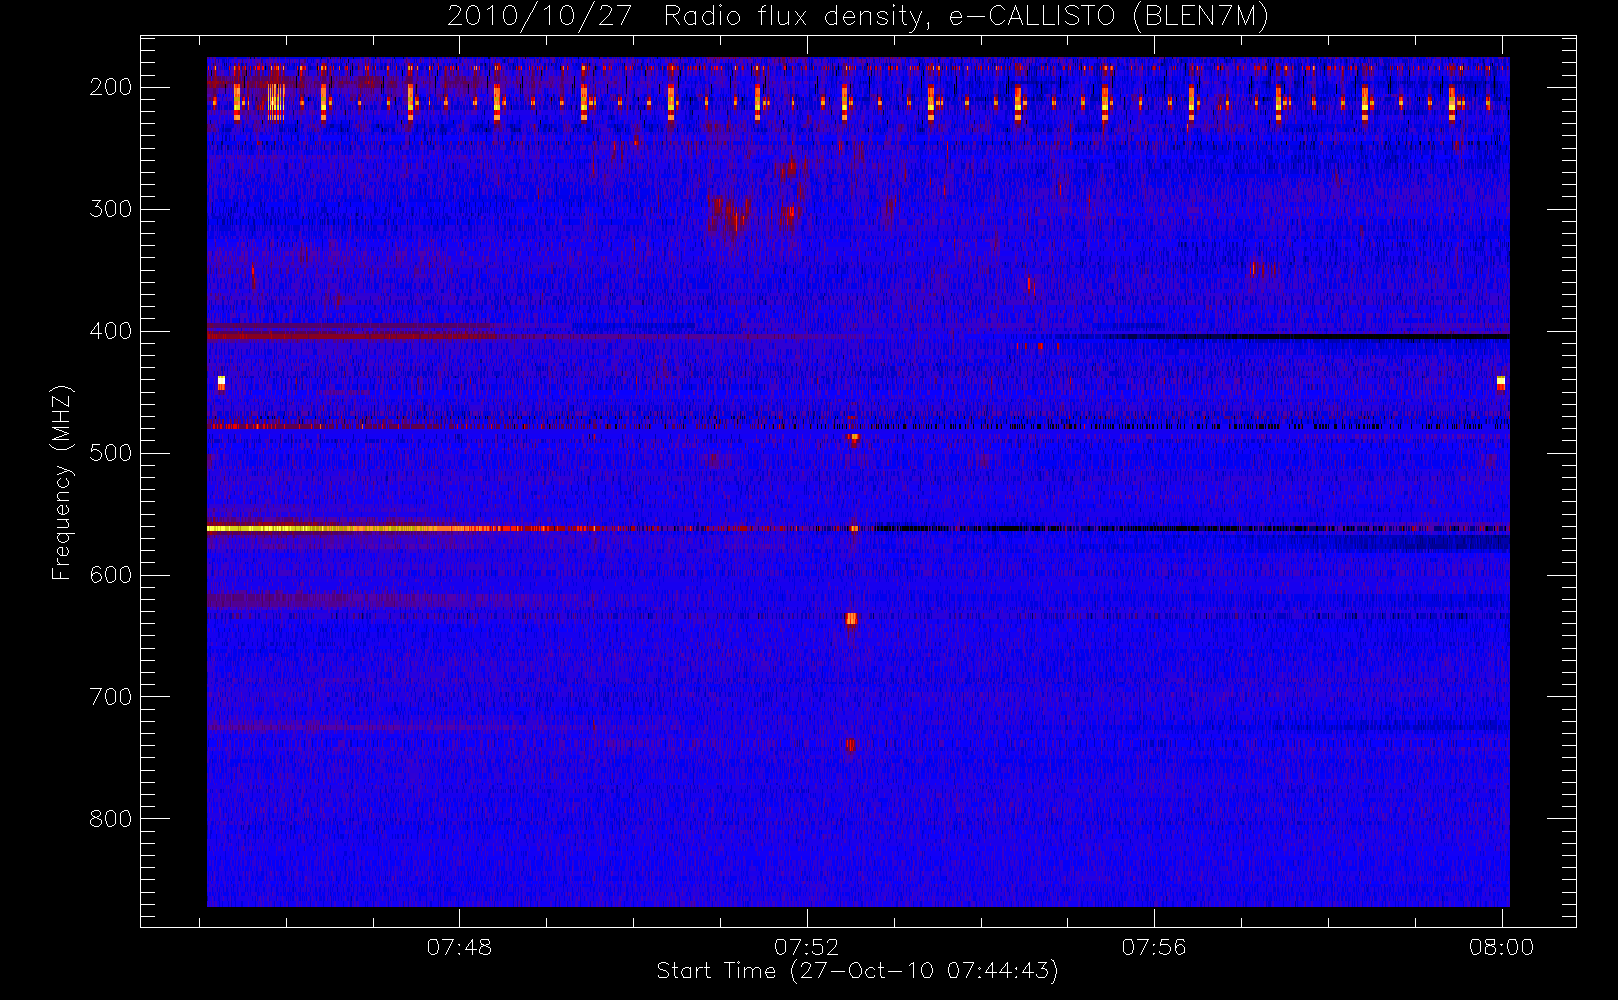Click the 300 frequency tick label
1618x1000 pixels.
(111, 209)
